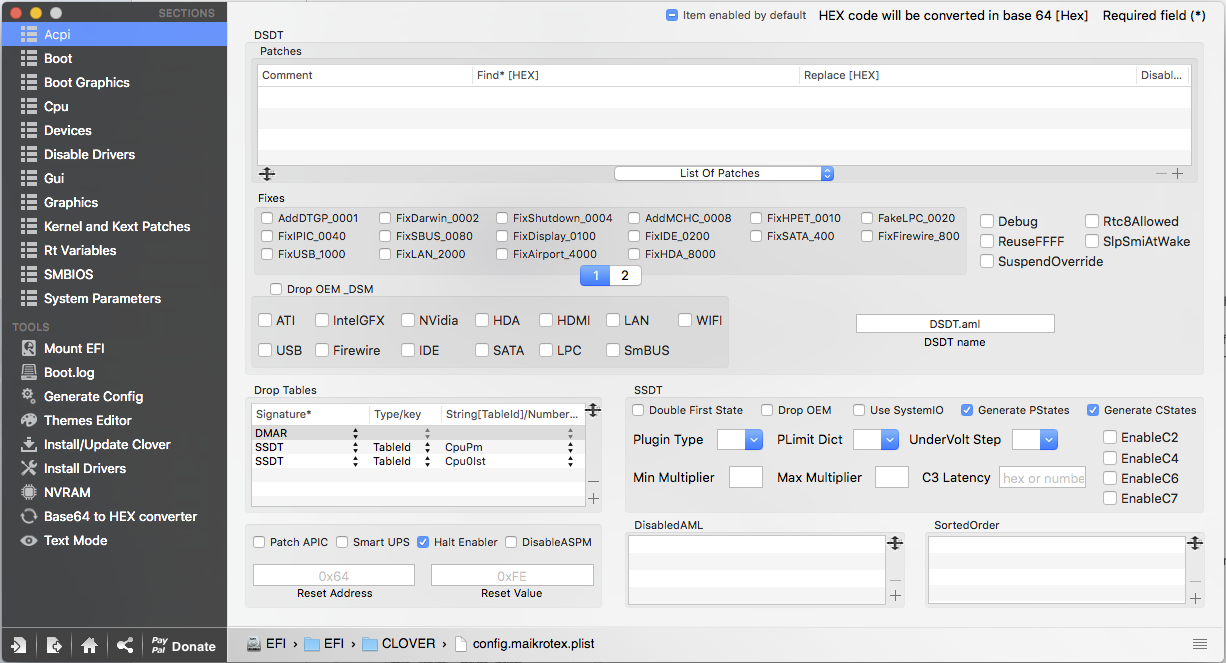
Task: Click the PayPal Donate button
Action: coord(182,645)
